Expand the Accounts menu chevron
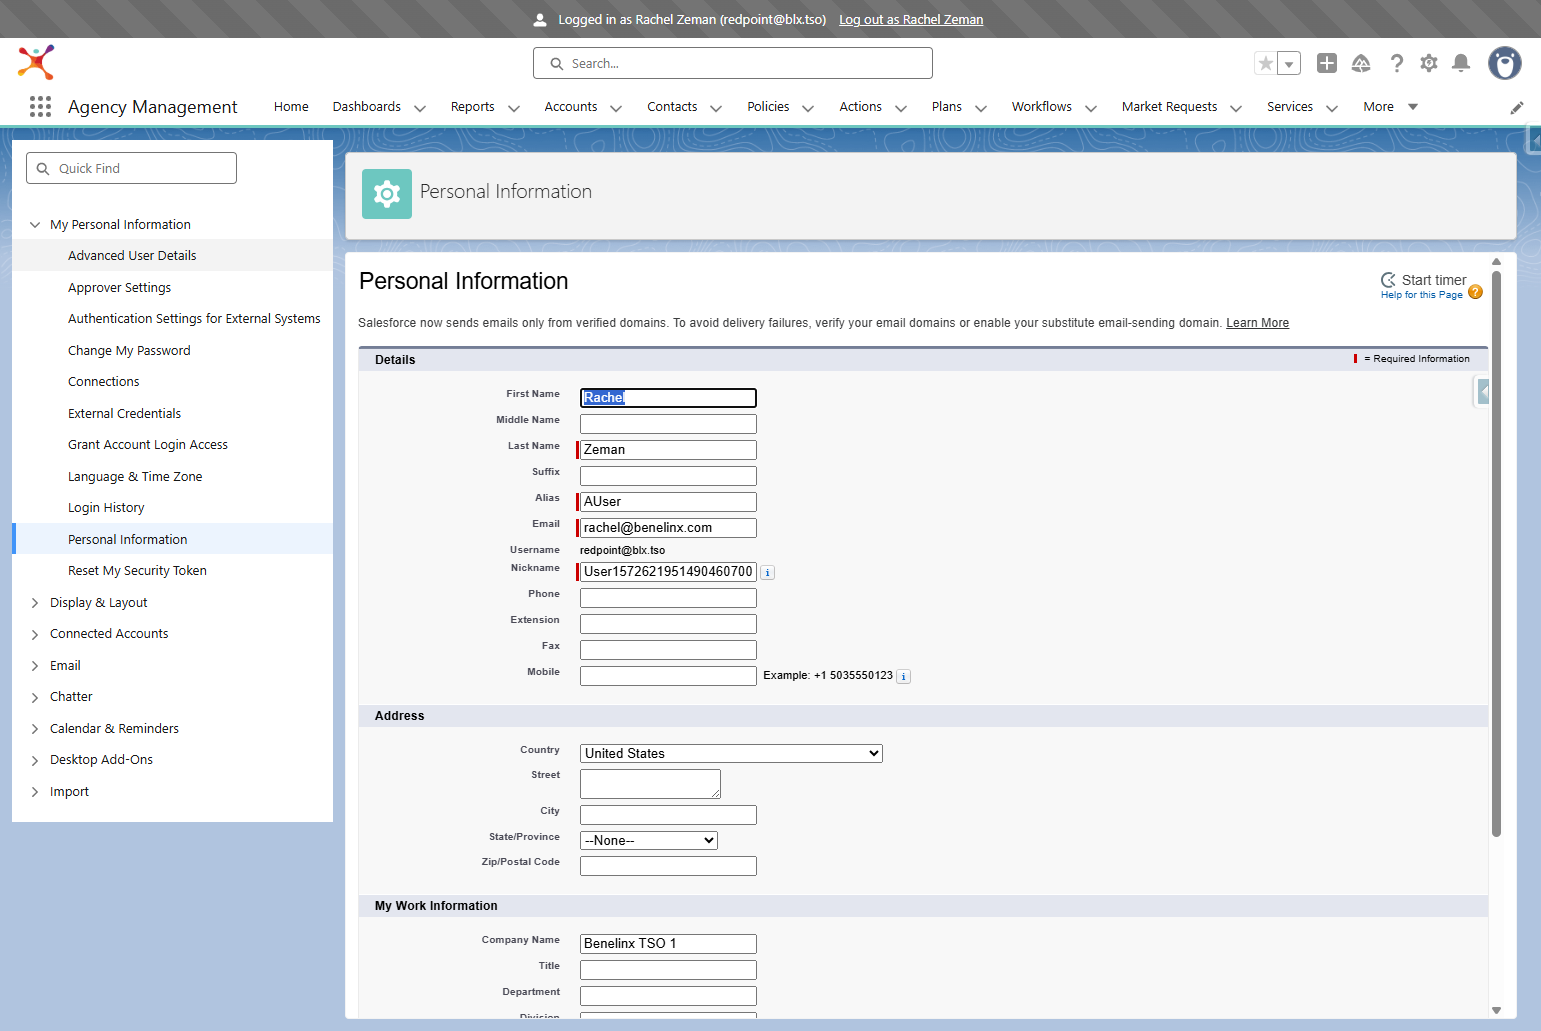The width and height of the screenshot is (1541, 1031). coord(616,108)
